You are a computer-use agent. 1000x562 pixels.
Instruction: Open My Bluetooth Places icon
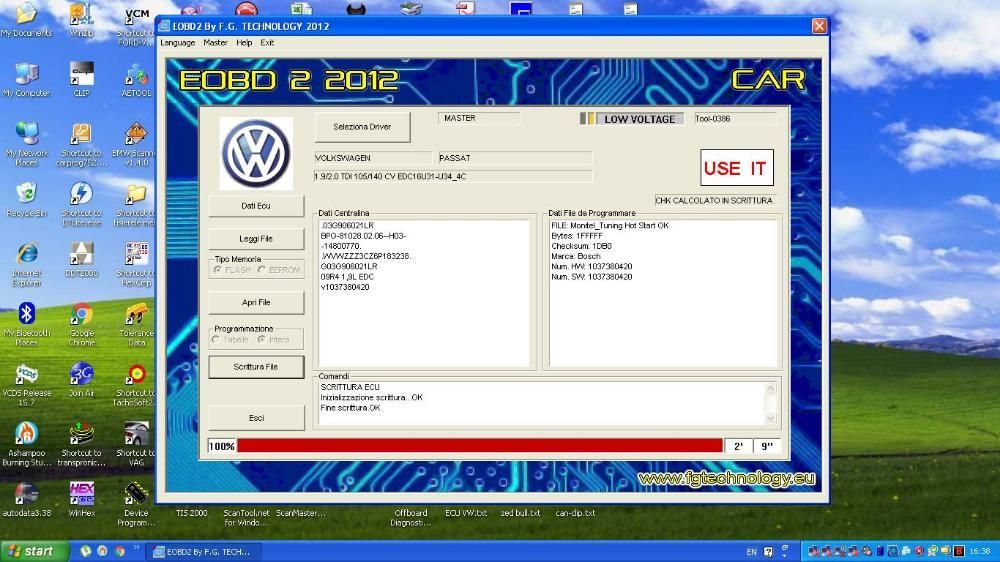click(27, 315)
